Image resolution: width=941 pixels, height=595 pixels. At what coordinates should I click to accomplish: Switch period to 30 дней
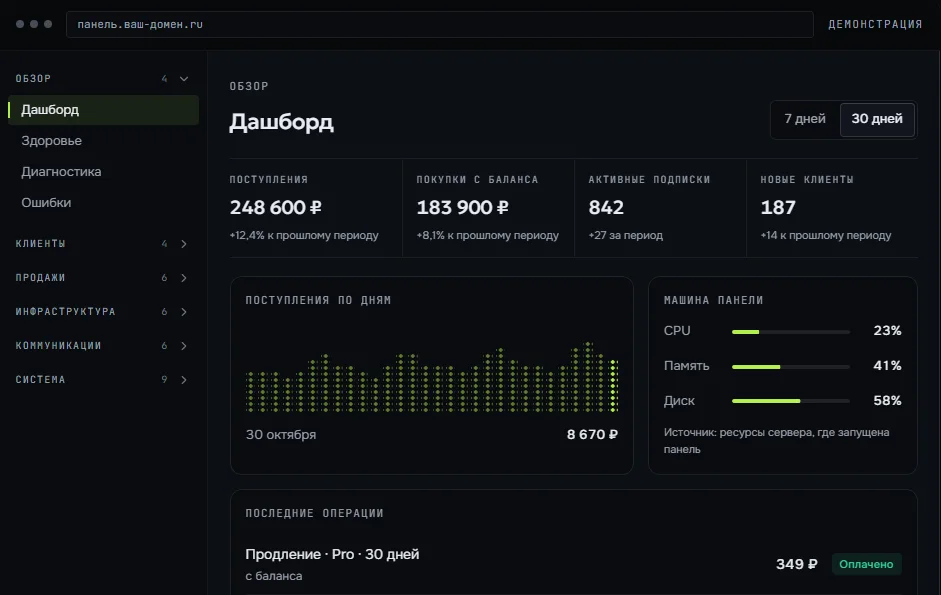877,119
